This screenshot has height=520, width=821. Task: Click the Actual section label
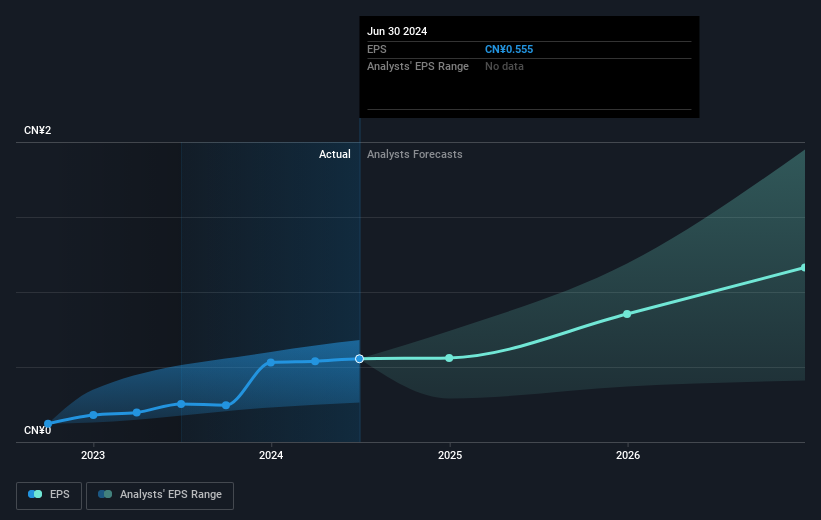pos(335,154)
